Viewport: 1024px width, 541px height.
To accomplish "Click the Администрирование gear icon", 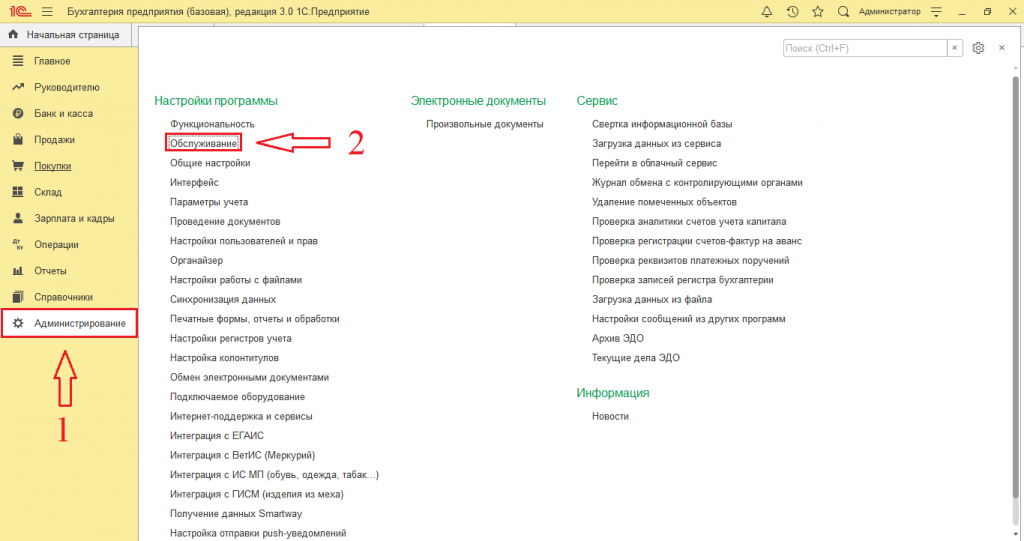I will pyautogui.click(x=18, y=323).
